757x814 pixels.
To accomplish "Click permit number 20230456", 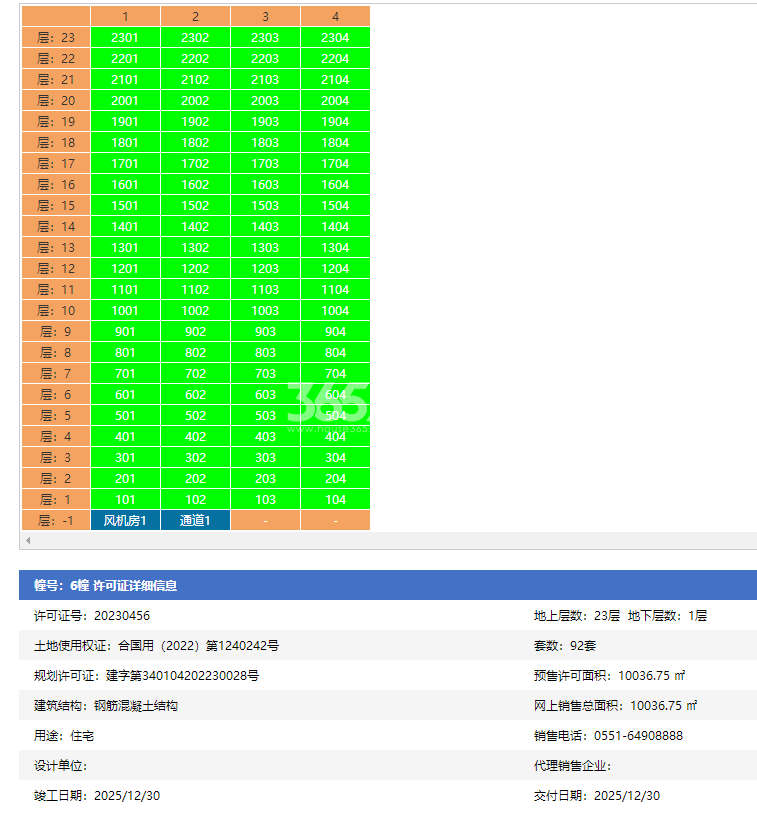I will pos(122,616).
